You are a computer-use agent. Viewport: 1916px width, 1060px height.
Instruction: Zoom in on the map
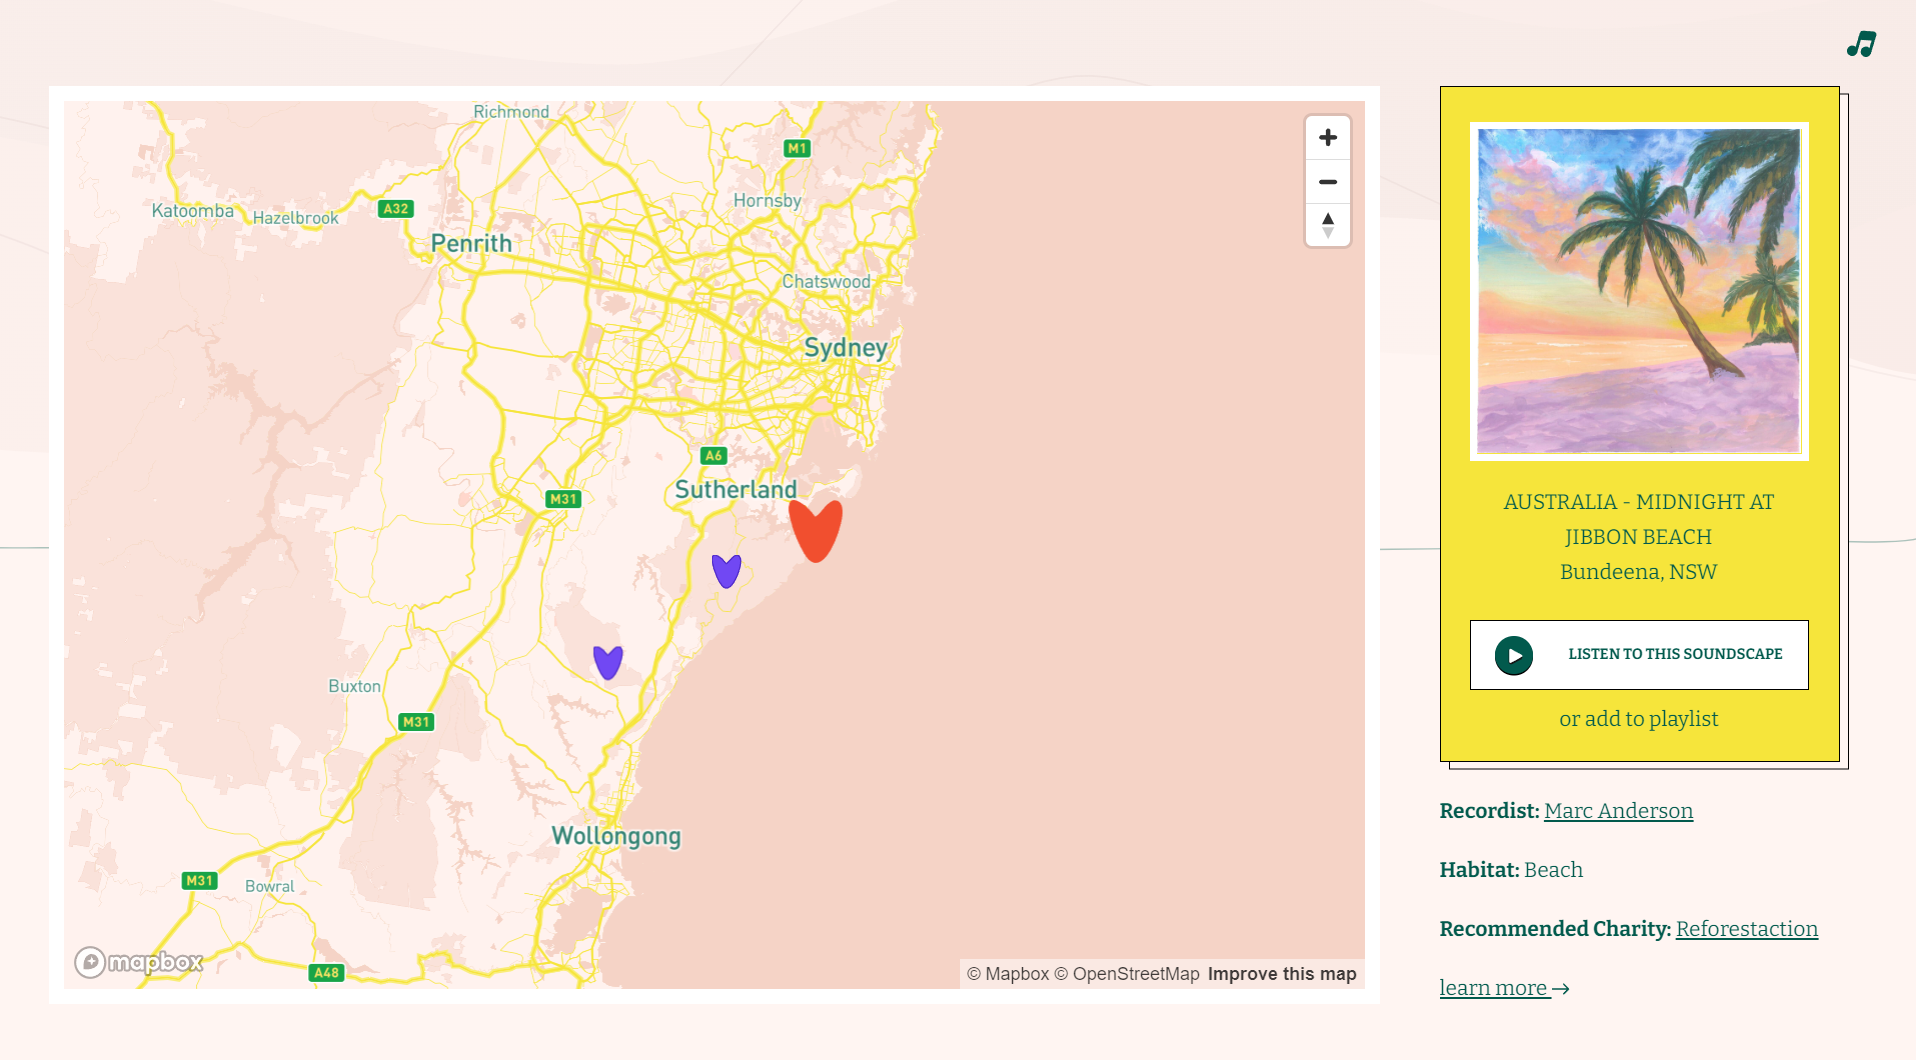1328,138
